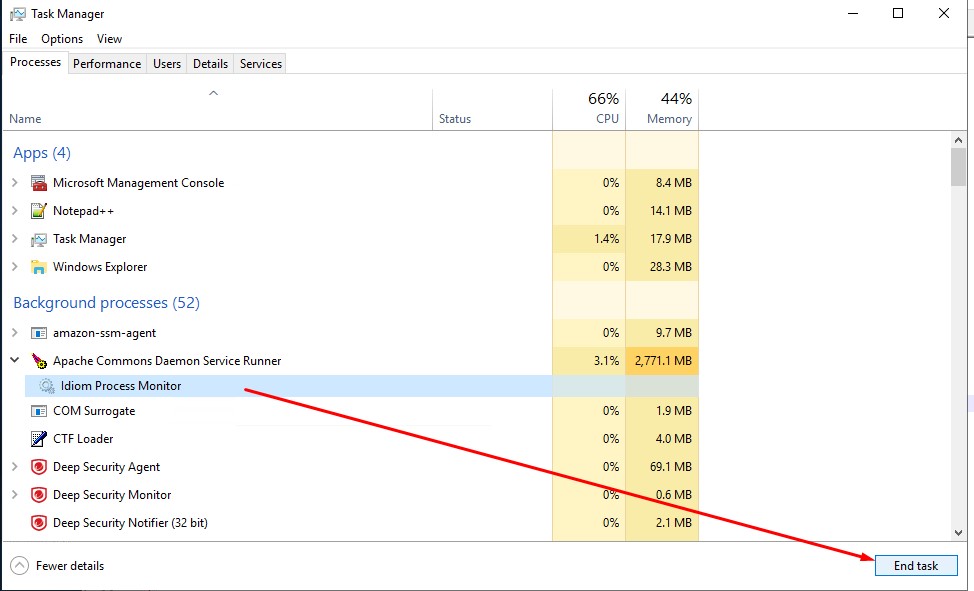Click the 2,771.1 MB memory value
This screenshot has height=591, width=974.
[663, 360]
